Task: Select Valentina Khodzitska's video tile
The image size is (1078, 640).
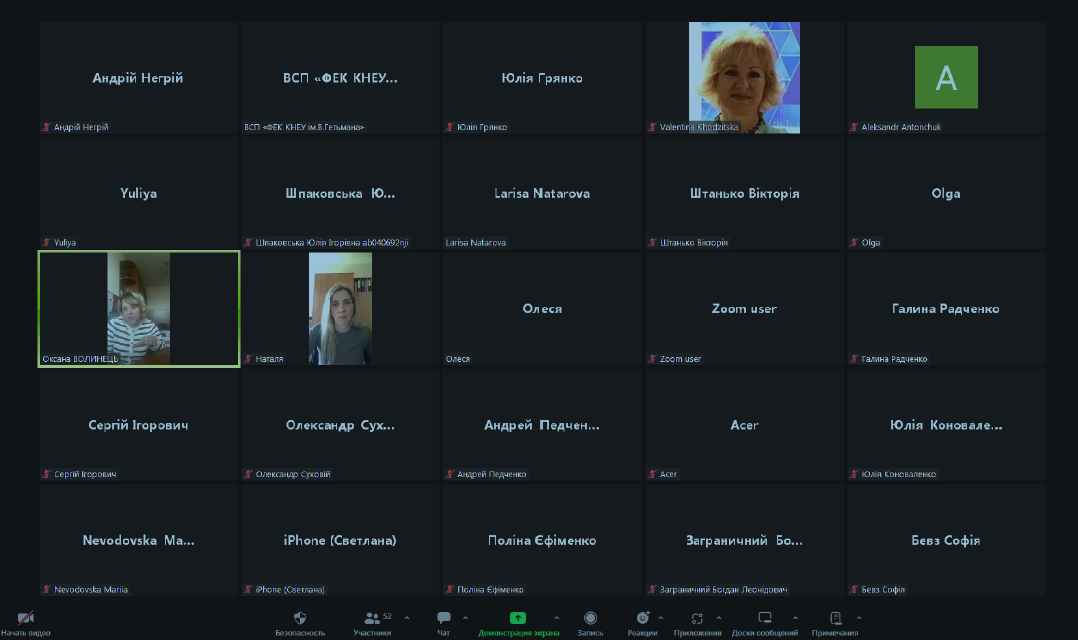Action: pyautogui.click(x=744, y=78)
